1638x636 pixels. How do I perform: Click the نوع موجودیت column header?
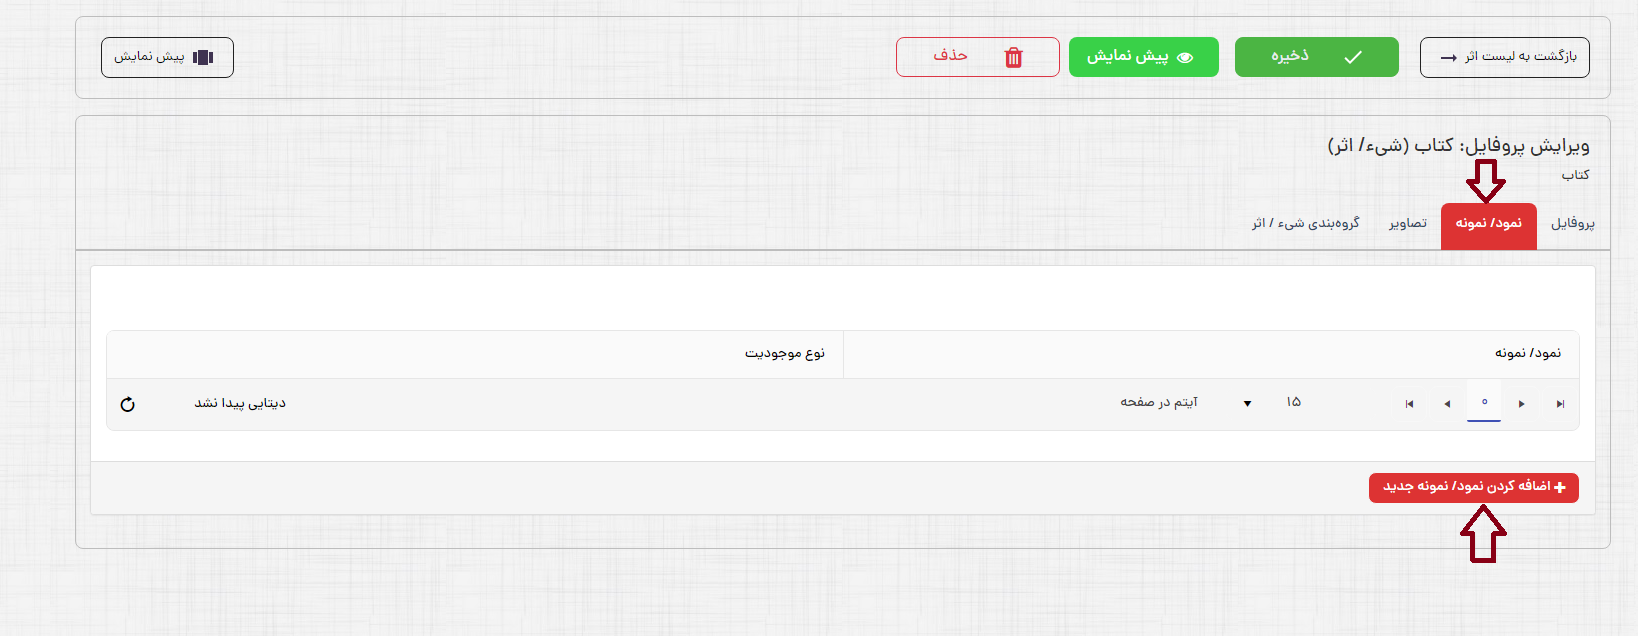(x=784, y=353)
